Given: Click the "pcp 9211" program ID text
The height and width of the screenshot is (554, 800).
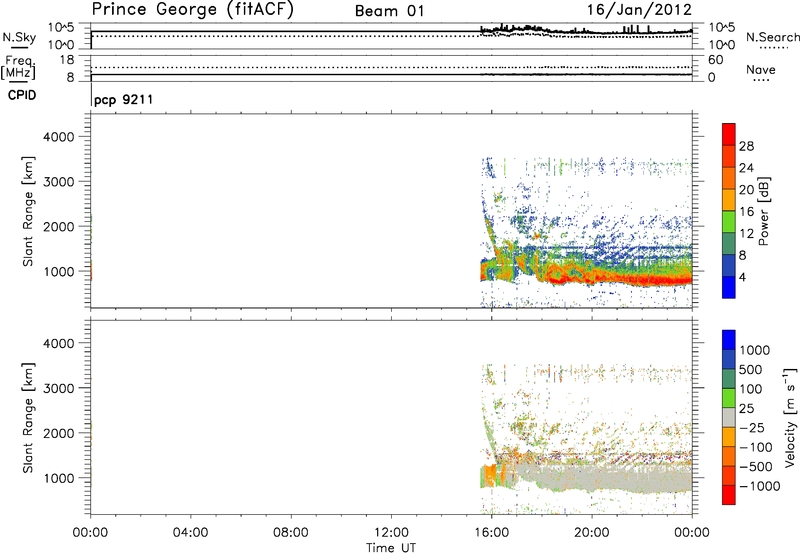Looking at the screenshot, I should click(123, 99).
